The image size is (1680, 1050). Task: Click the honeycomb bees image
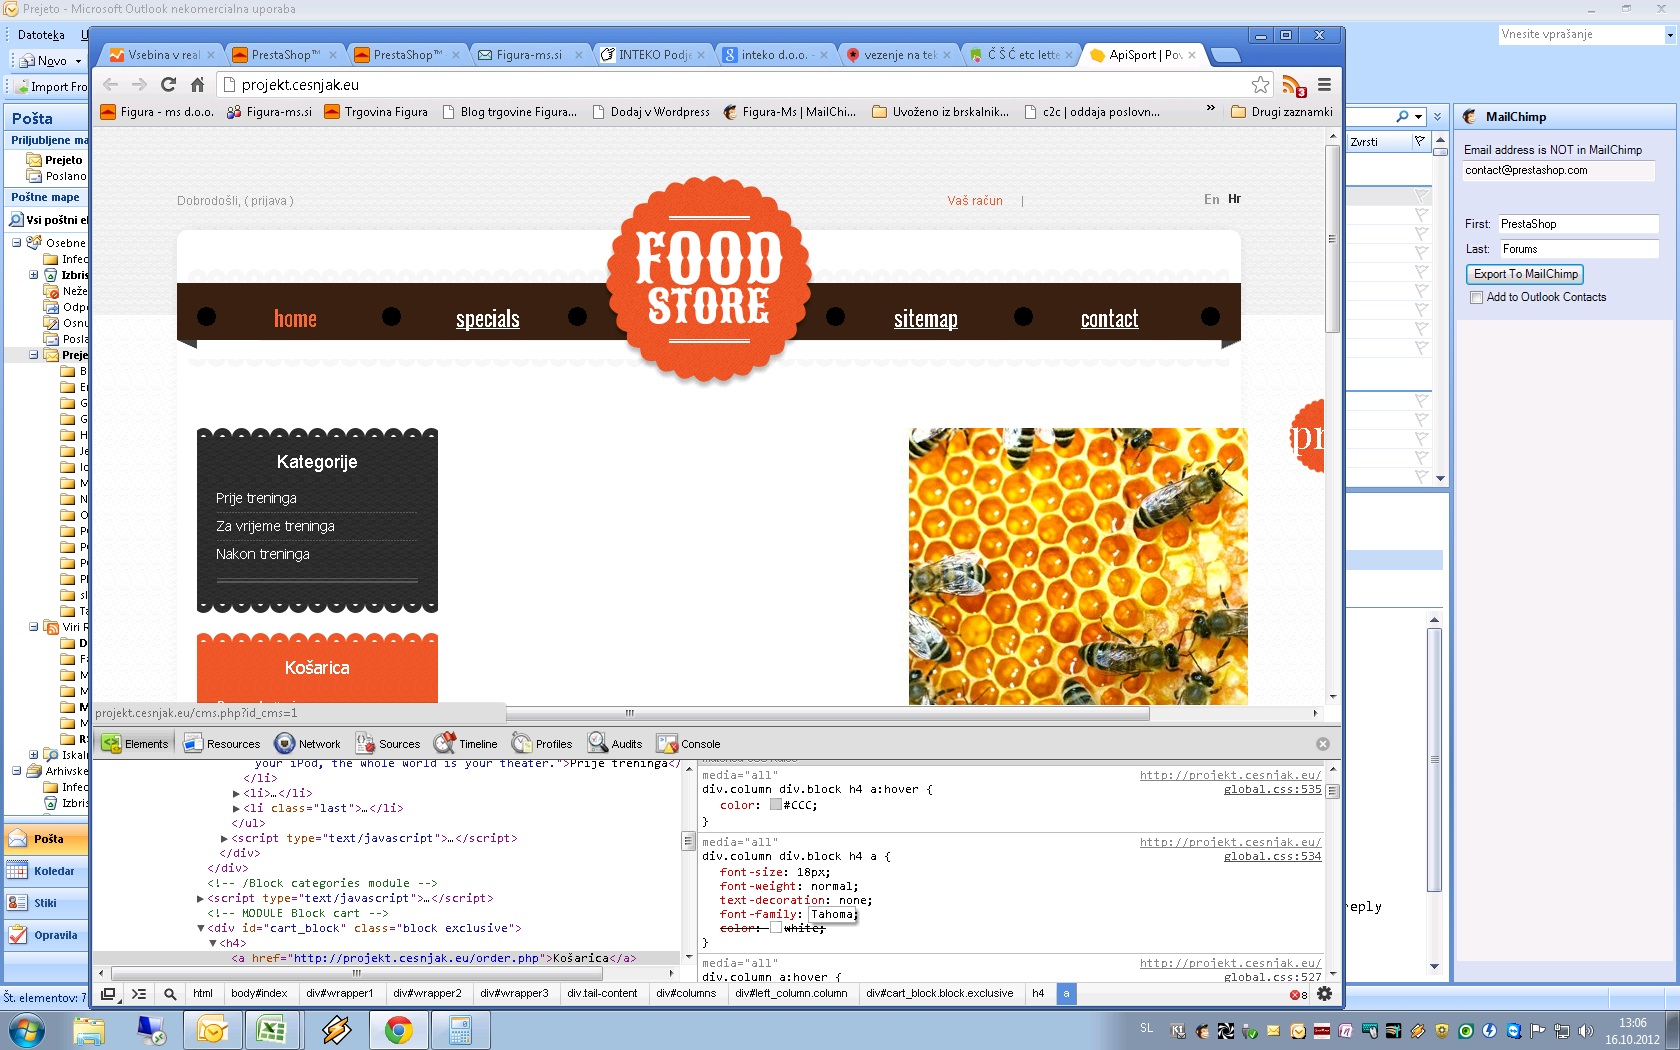pyautogui.click(x=1078, y=566)
